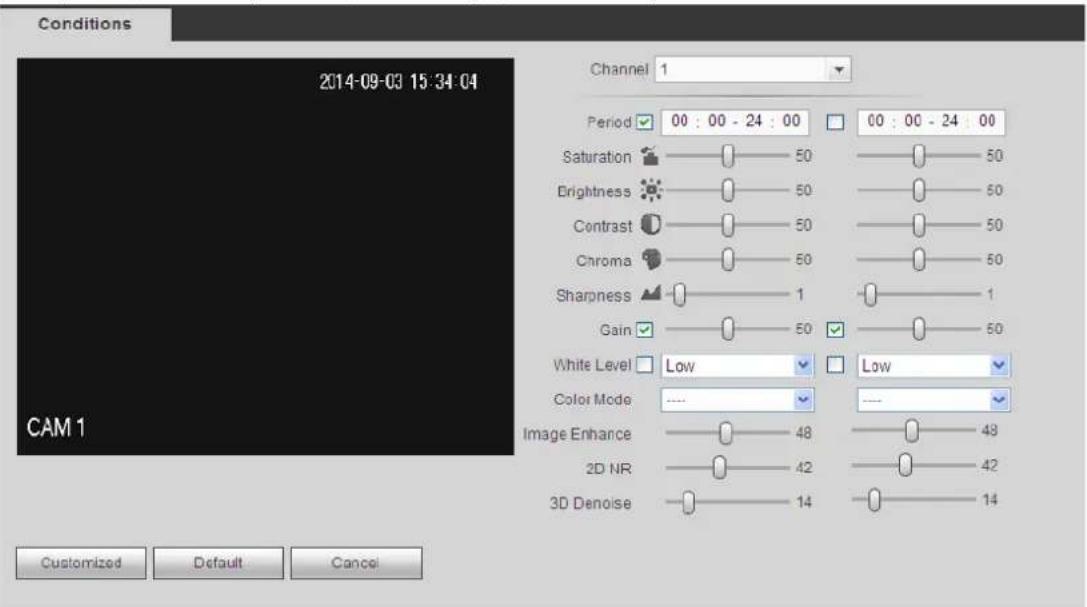Screen dimensions: 1087x607
Task: Enable the second White Level checkbox
Action: click(835, 364)
